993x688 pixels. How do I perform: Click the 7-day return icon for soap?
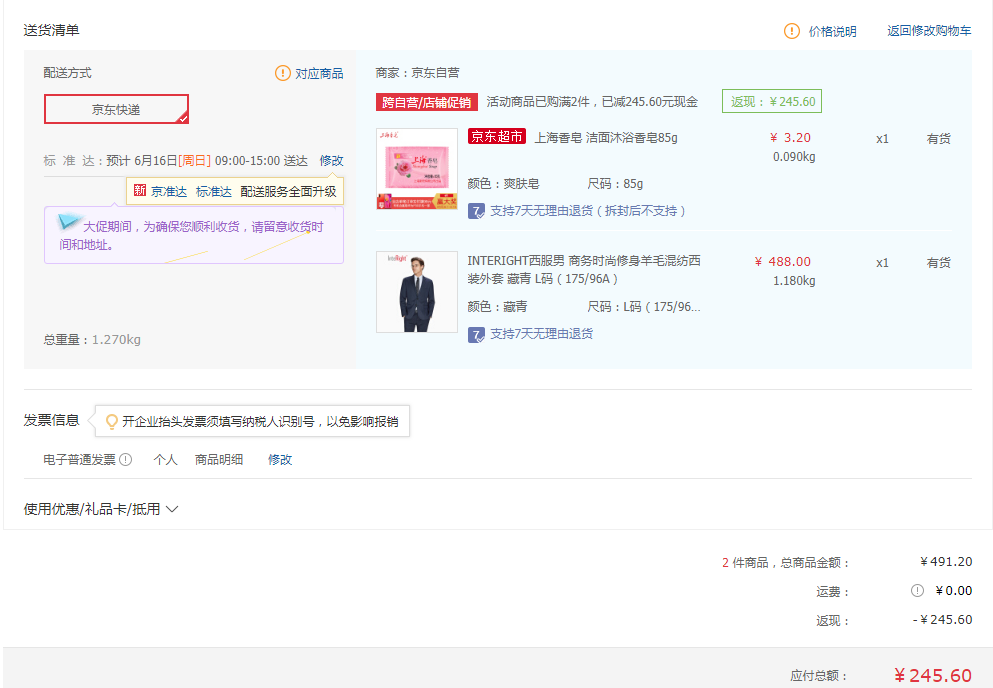pos(476,211)
